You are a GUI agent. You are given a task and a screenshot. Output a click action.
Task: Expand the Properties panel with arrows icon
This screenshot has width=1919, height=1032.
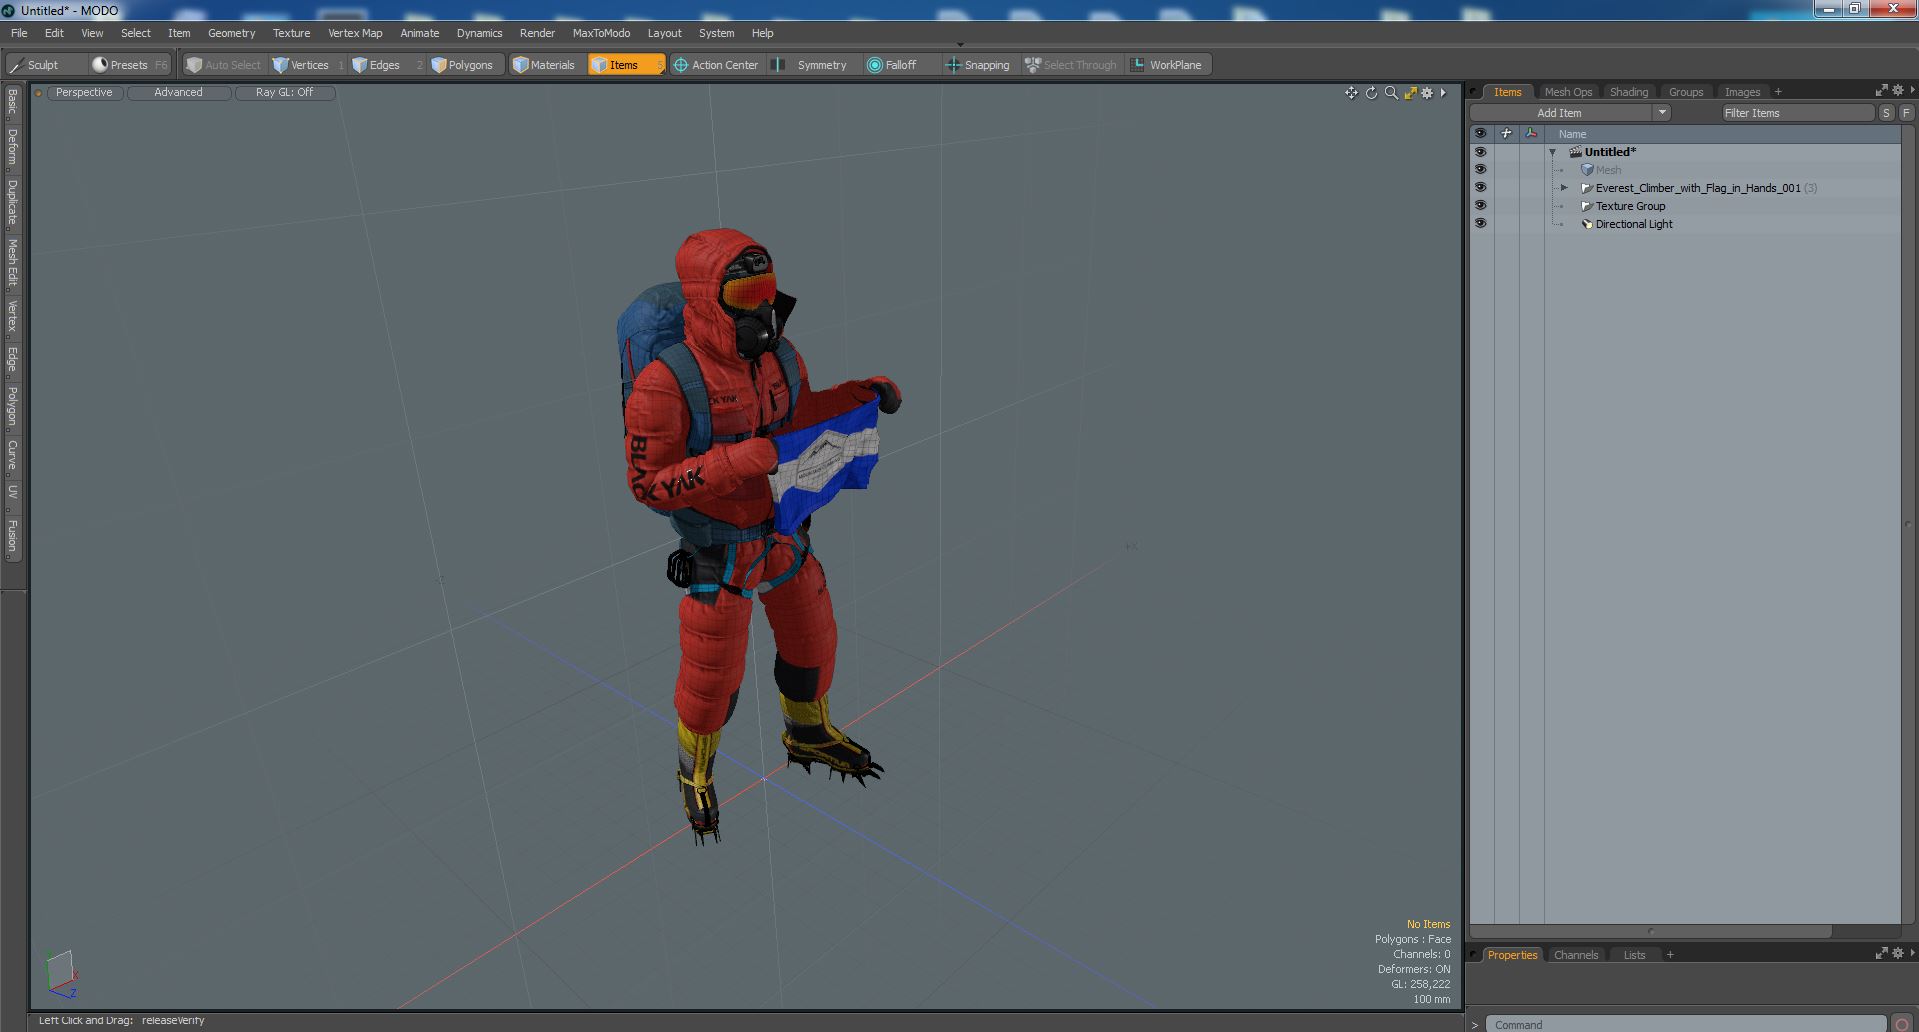tap(1881, 953)
